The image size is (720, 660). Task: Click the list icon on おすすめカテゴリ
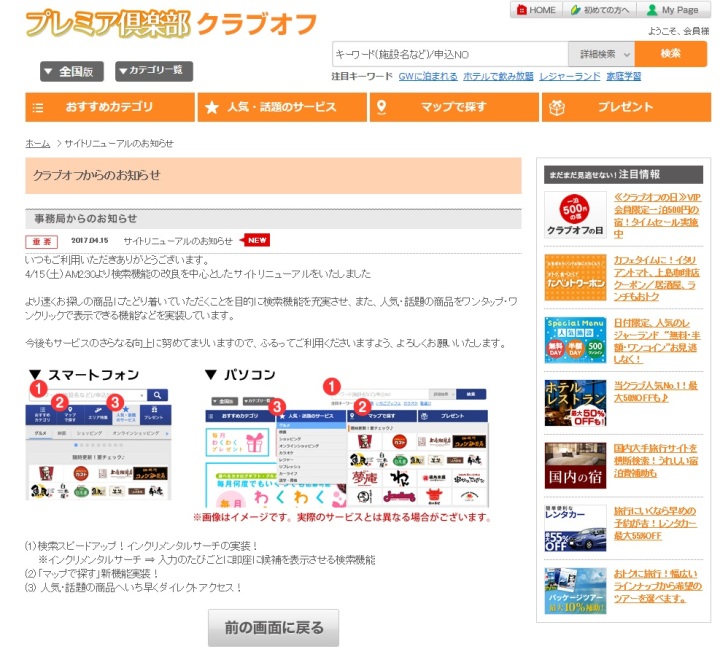coord(38,108)
